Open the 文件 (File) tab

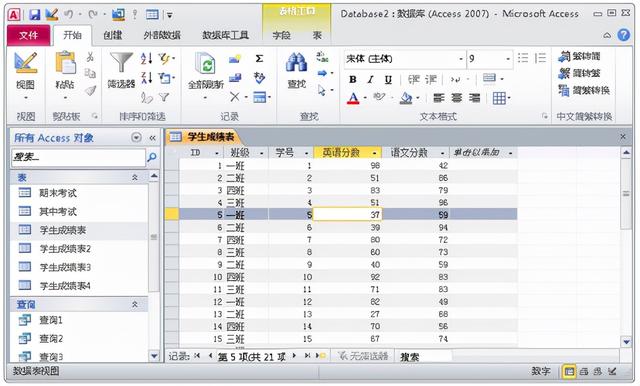(x=29, y=35)
